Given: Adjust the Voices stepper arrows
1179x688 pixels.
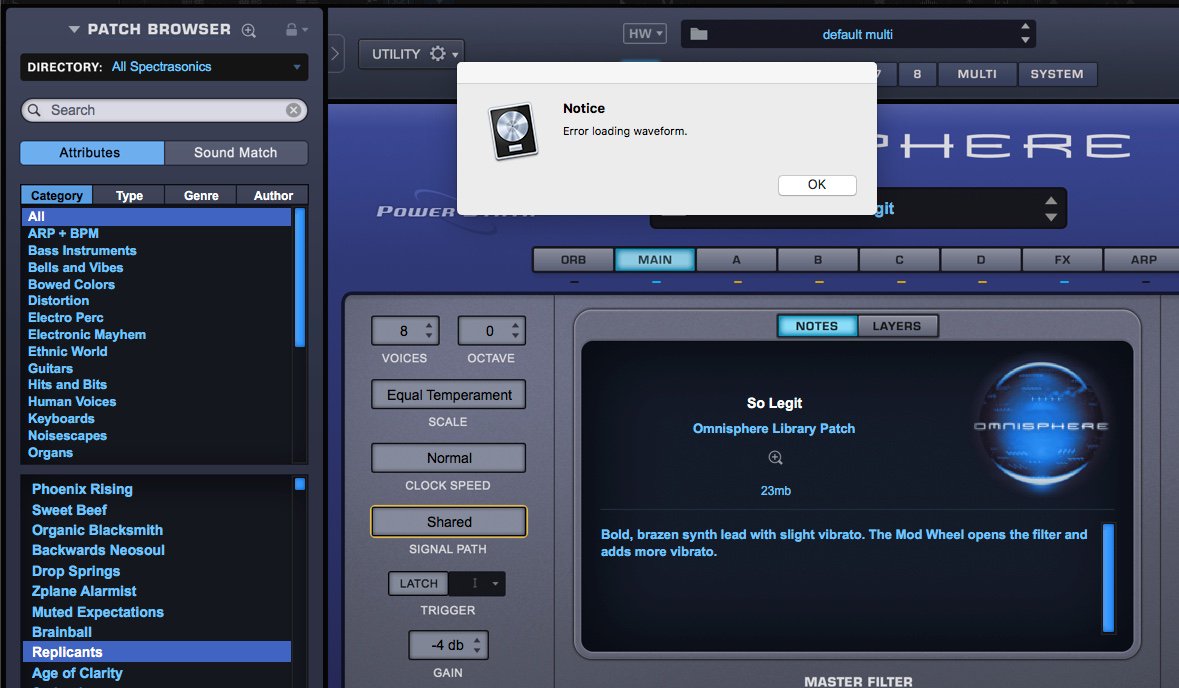Looking at the screenshot, I should click(429, 330).
